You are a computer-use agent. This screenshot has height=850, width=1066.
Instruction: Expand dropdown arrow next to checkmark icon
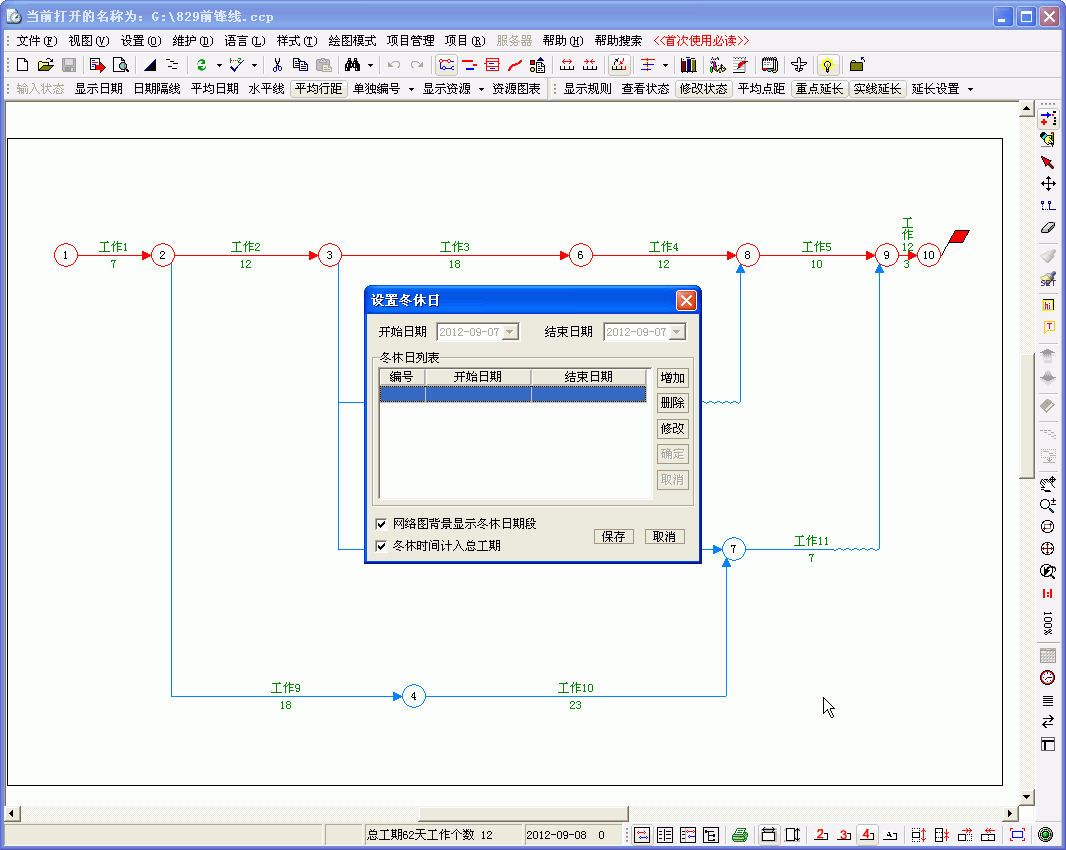point(254,65)
